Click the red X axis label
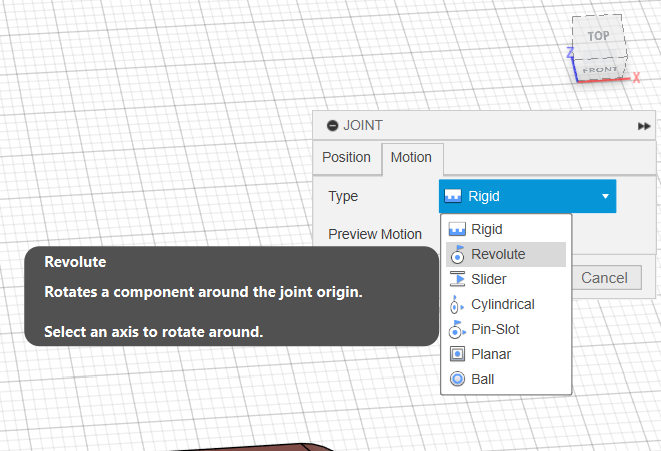Viewport: 661px width, 451px height. (636, 78)
